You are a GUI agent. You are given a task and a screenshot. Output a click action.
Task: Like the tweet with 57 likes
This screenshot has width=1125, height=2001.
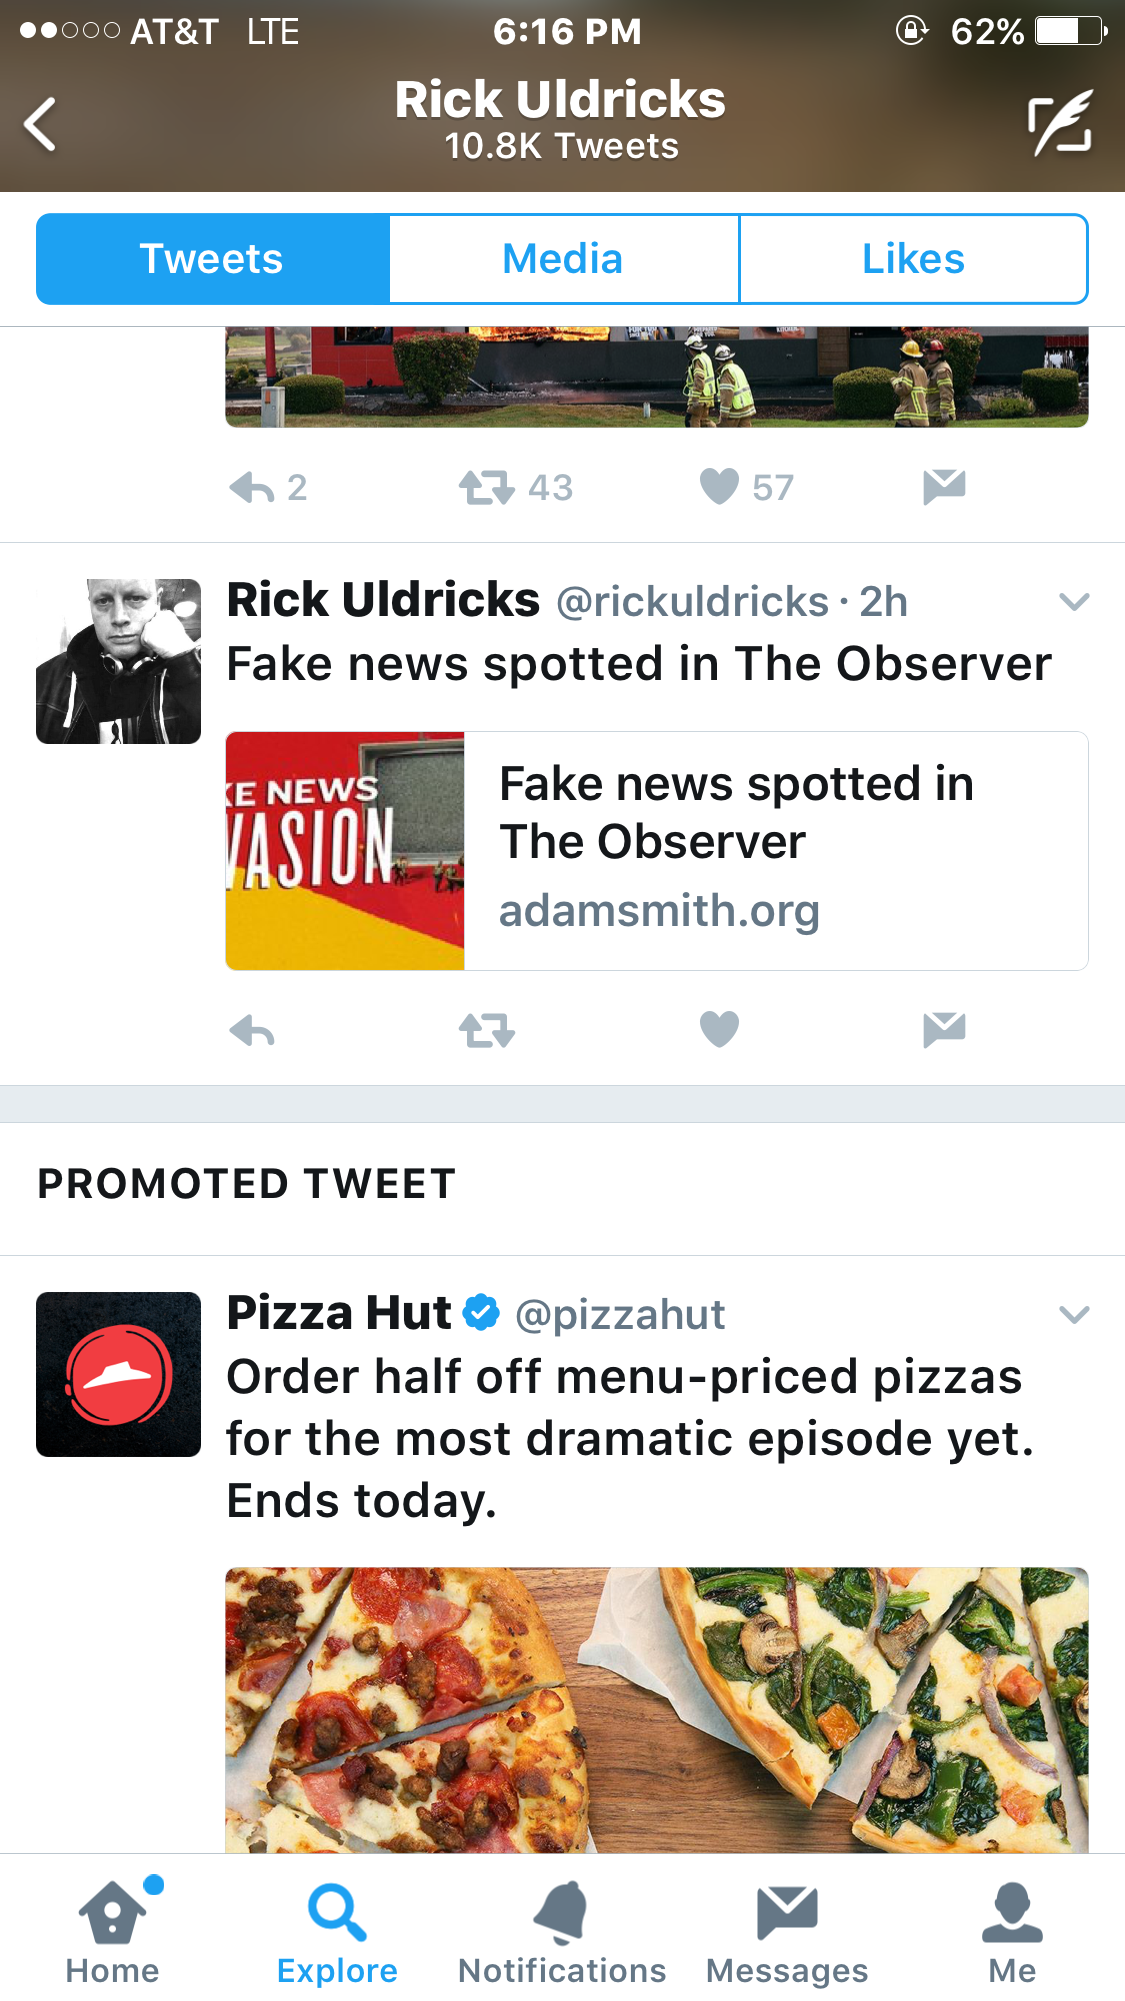coord(719,487)
